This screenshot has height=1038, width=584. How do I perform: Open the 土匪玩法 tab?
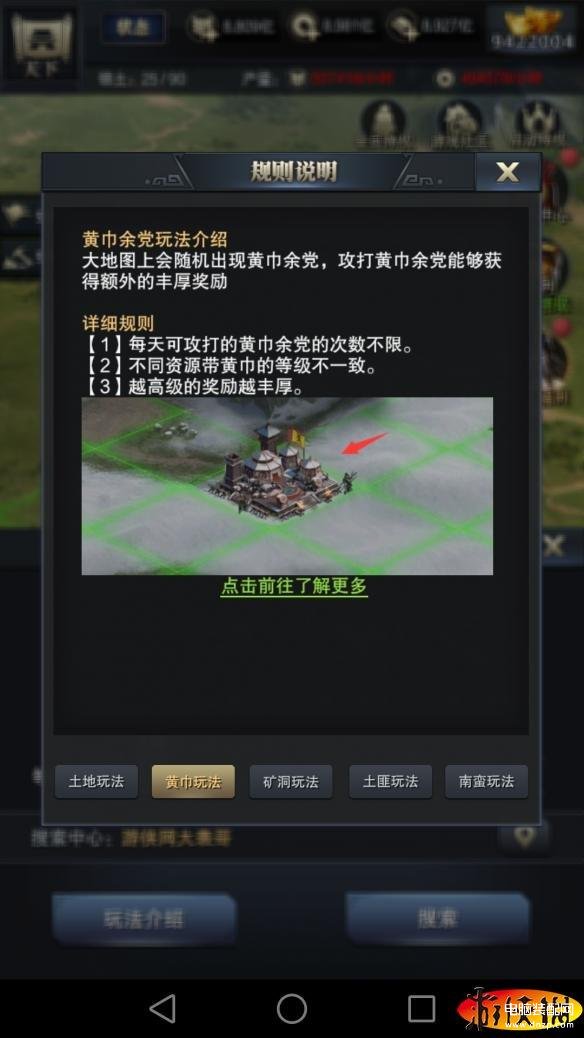pos(391,781)
